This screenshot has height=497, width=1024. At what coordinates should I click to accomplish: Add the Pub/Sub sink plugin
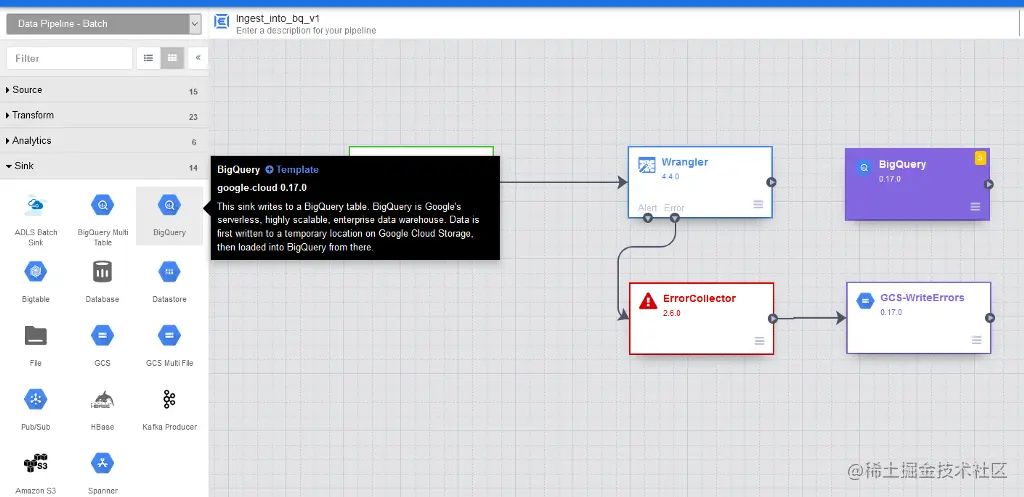tap(36, 399)
